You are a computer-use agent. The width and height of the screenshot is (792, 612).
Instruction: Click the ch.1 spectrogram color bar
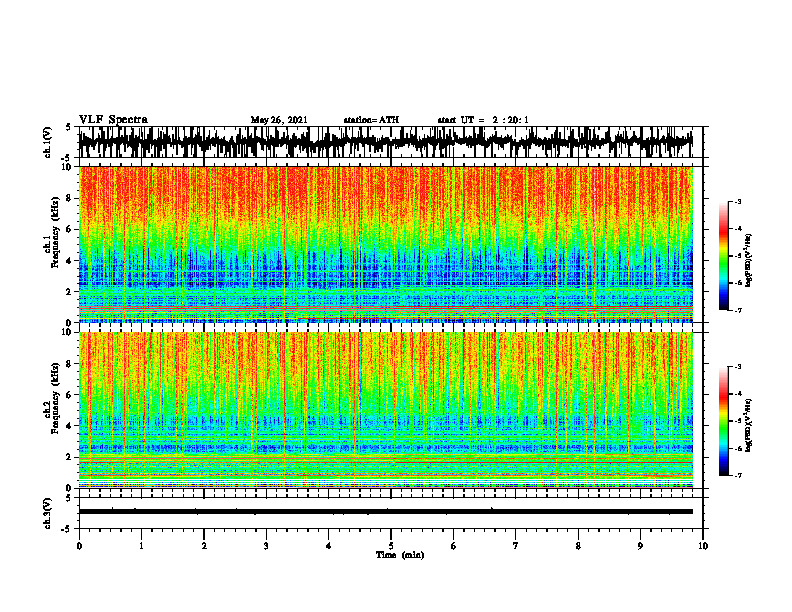[x=723, y=256]
